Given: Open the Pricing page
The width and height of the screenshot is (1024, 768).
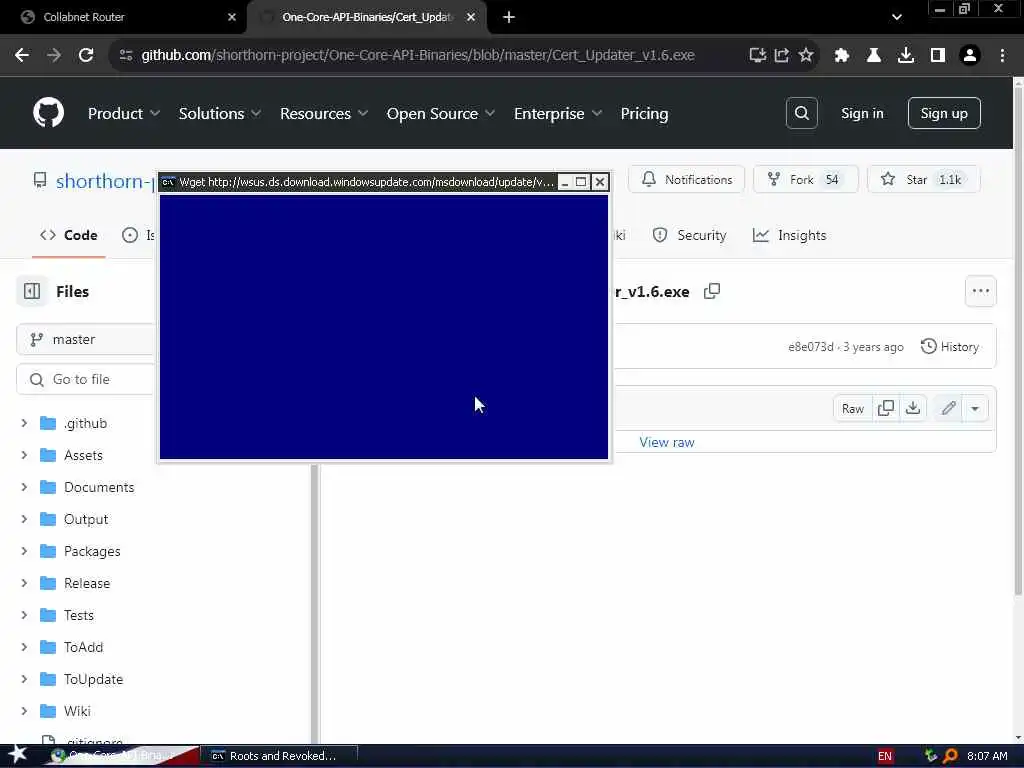Looking at the screenshot, I should pos(644,113).
